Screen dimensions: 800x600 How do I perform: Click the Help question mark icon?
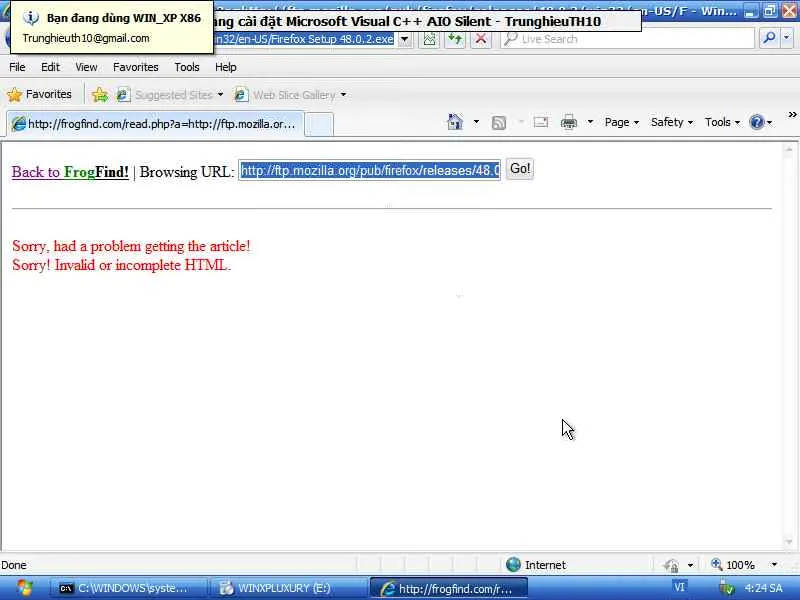[757, 122]
